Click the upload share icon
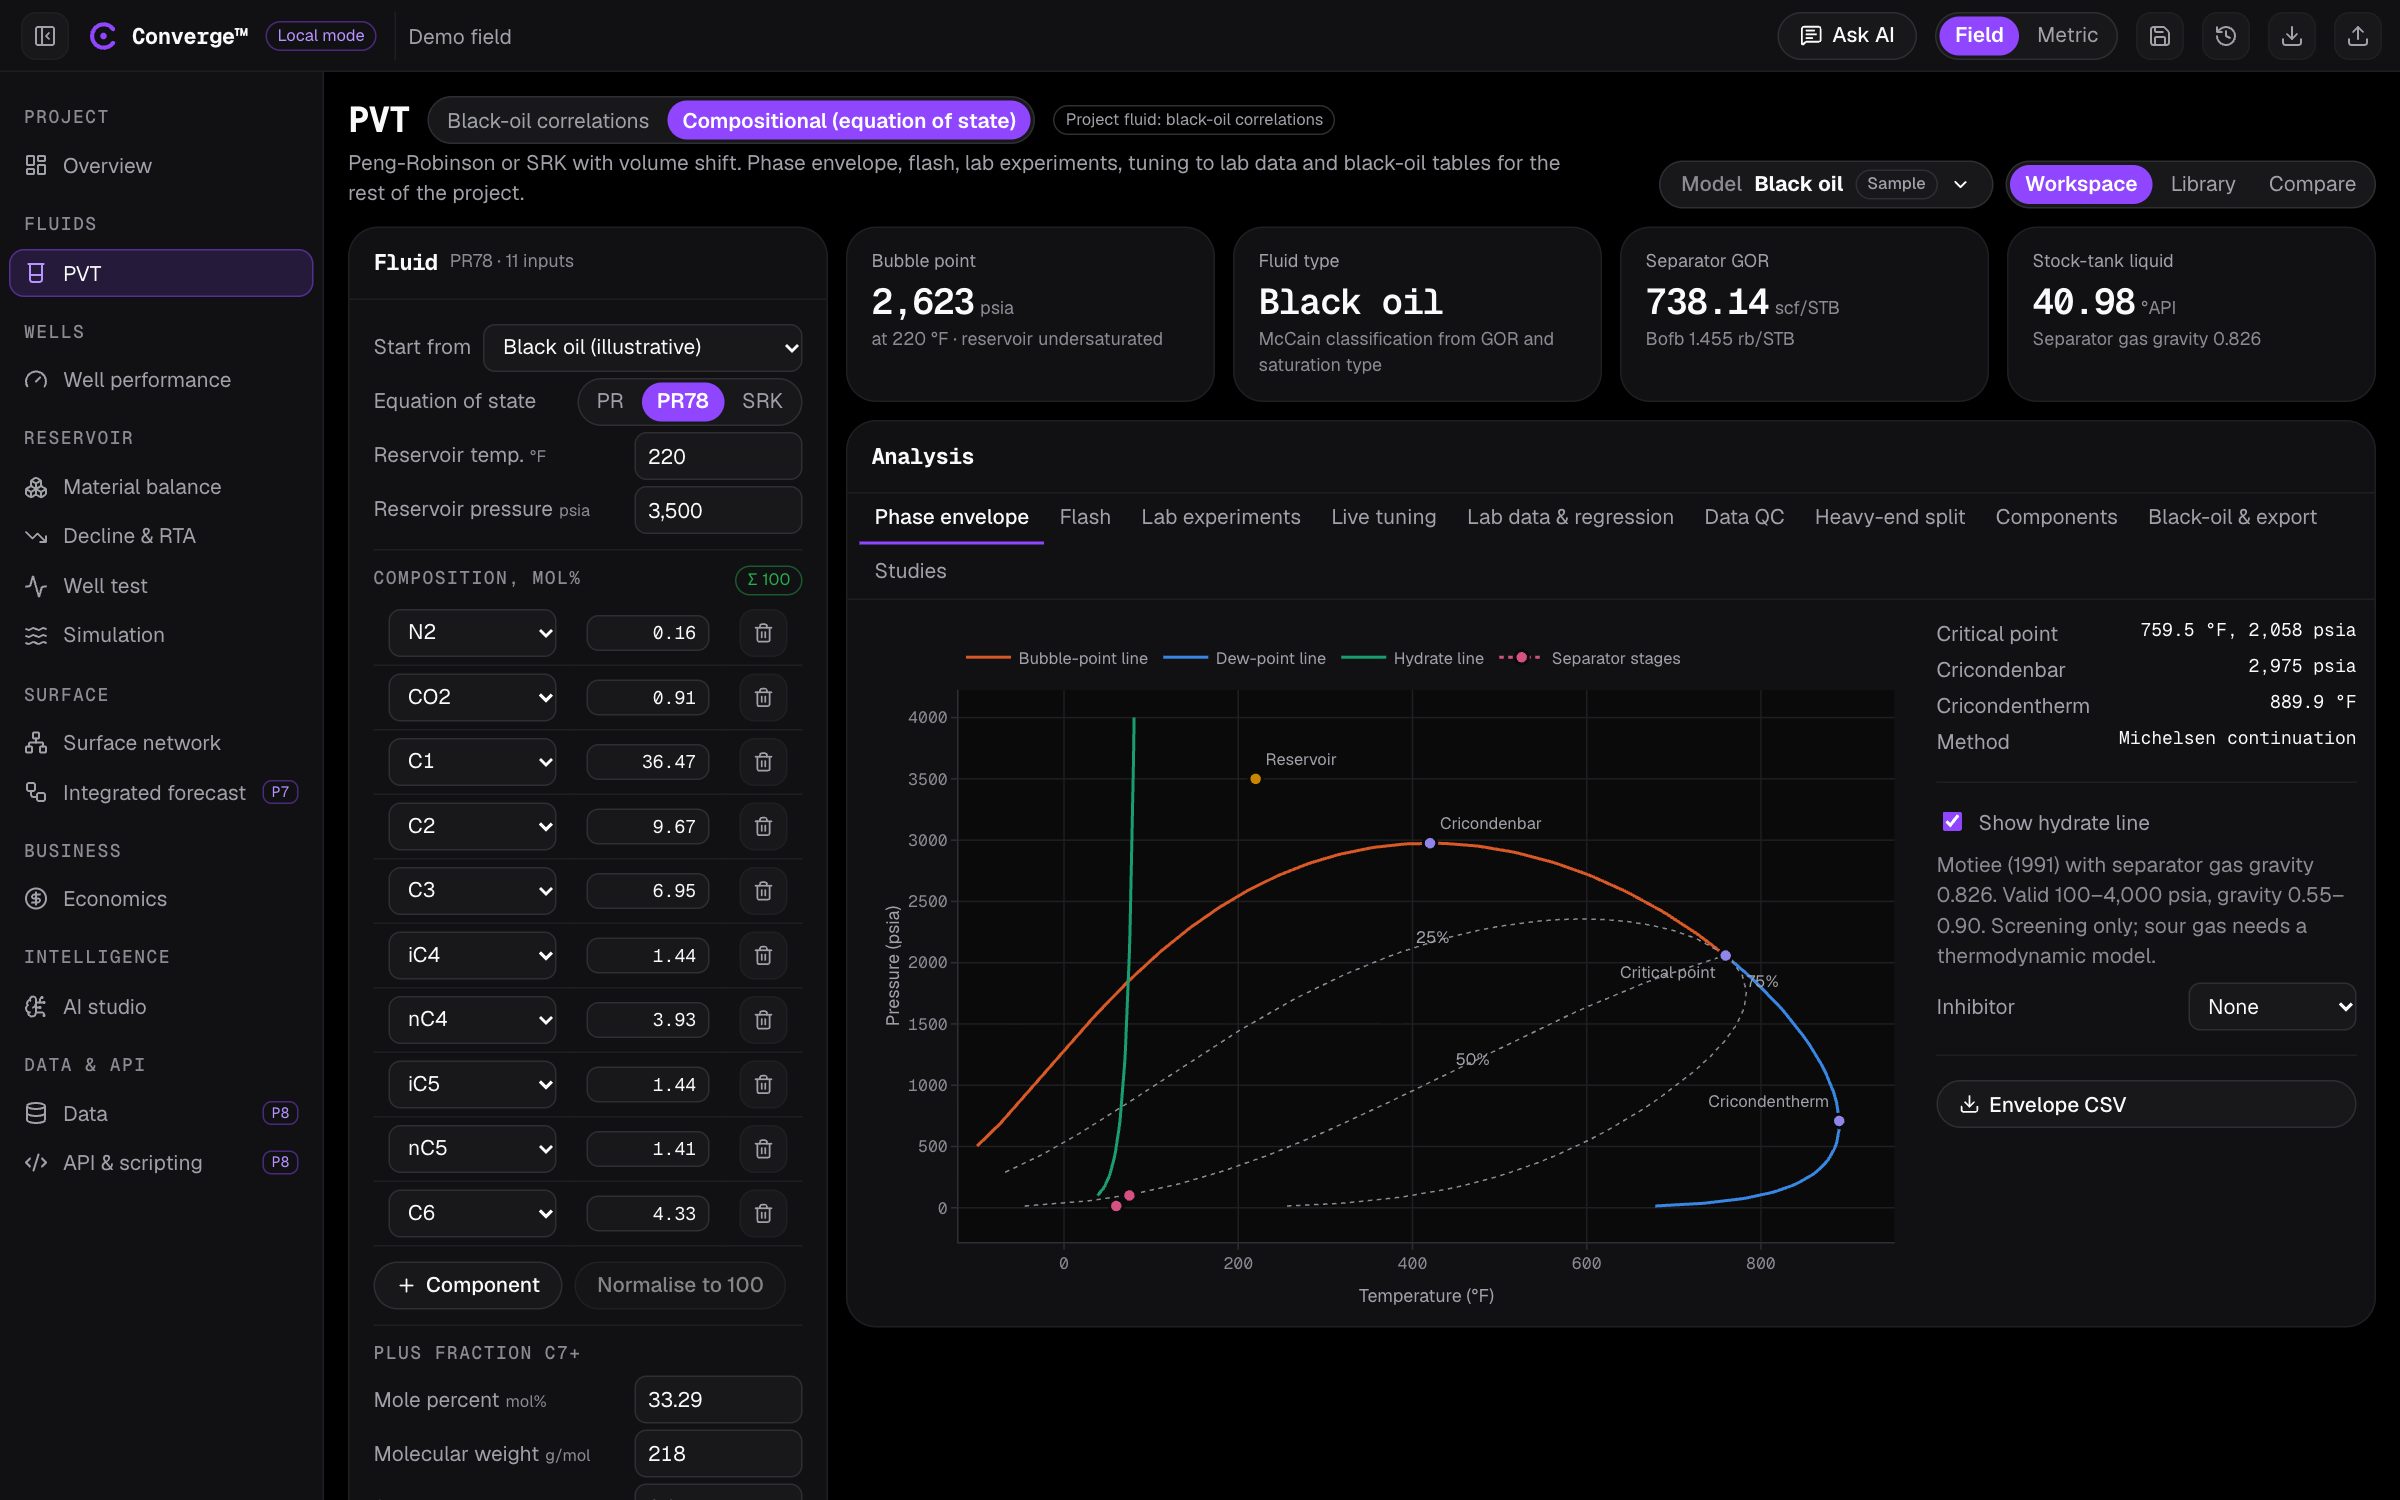Viewport: 2400px width, 1500px height. pos(2357,36)
